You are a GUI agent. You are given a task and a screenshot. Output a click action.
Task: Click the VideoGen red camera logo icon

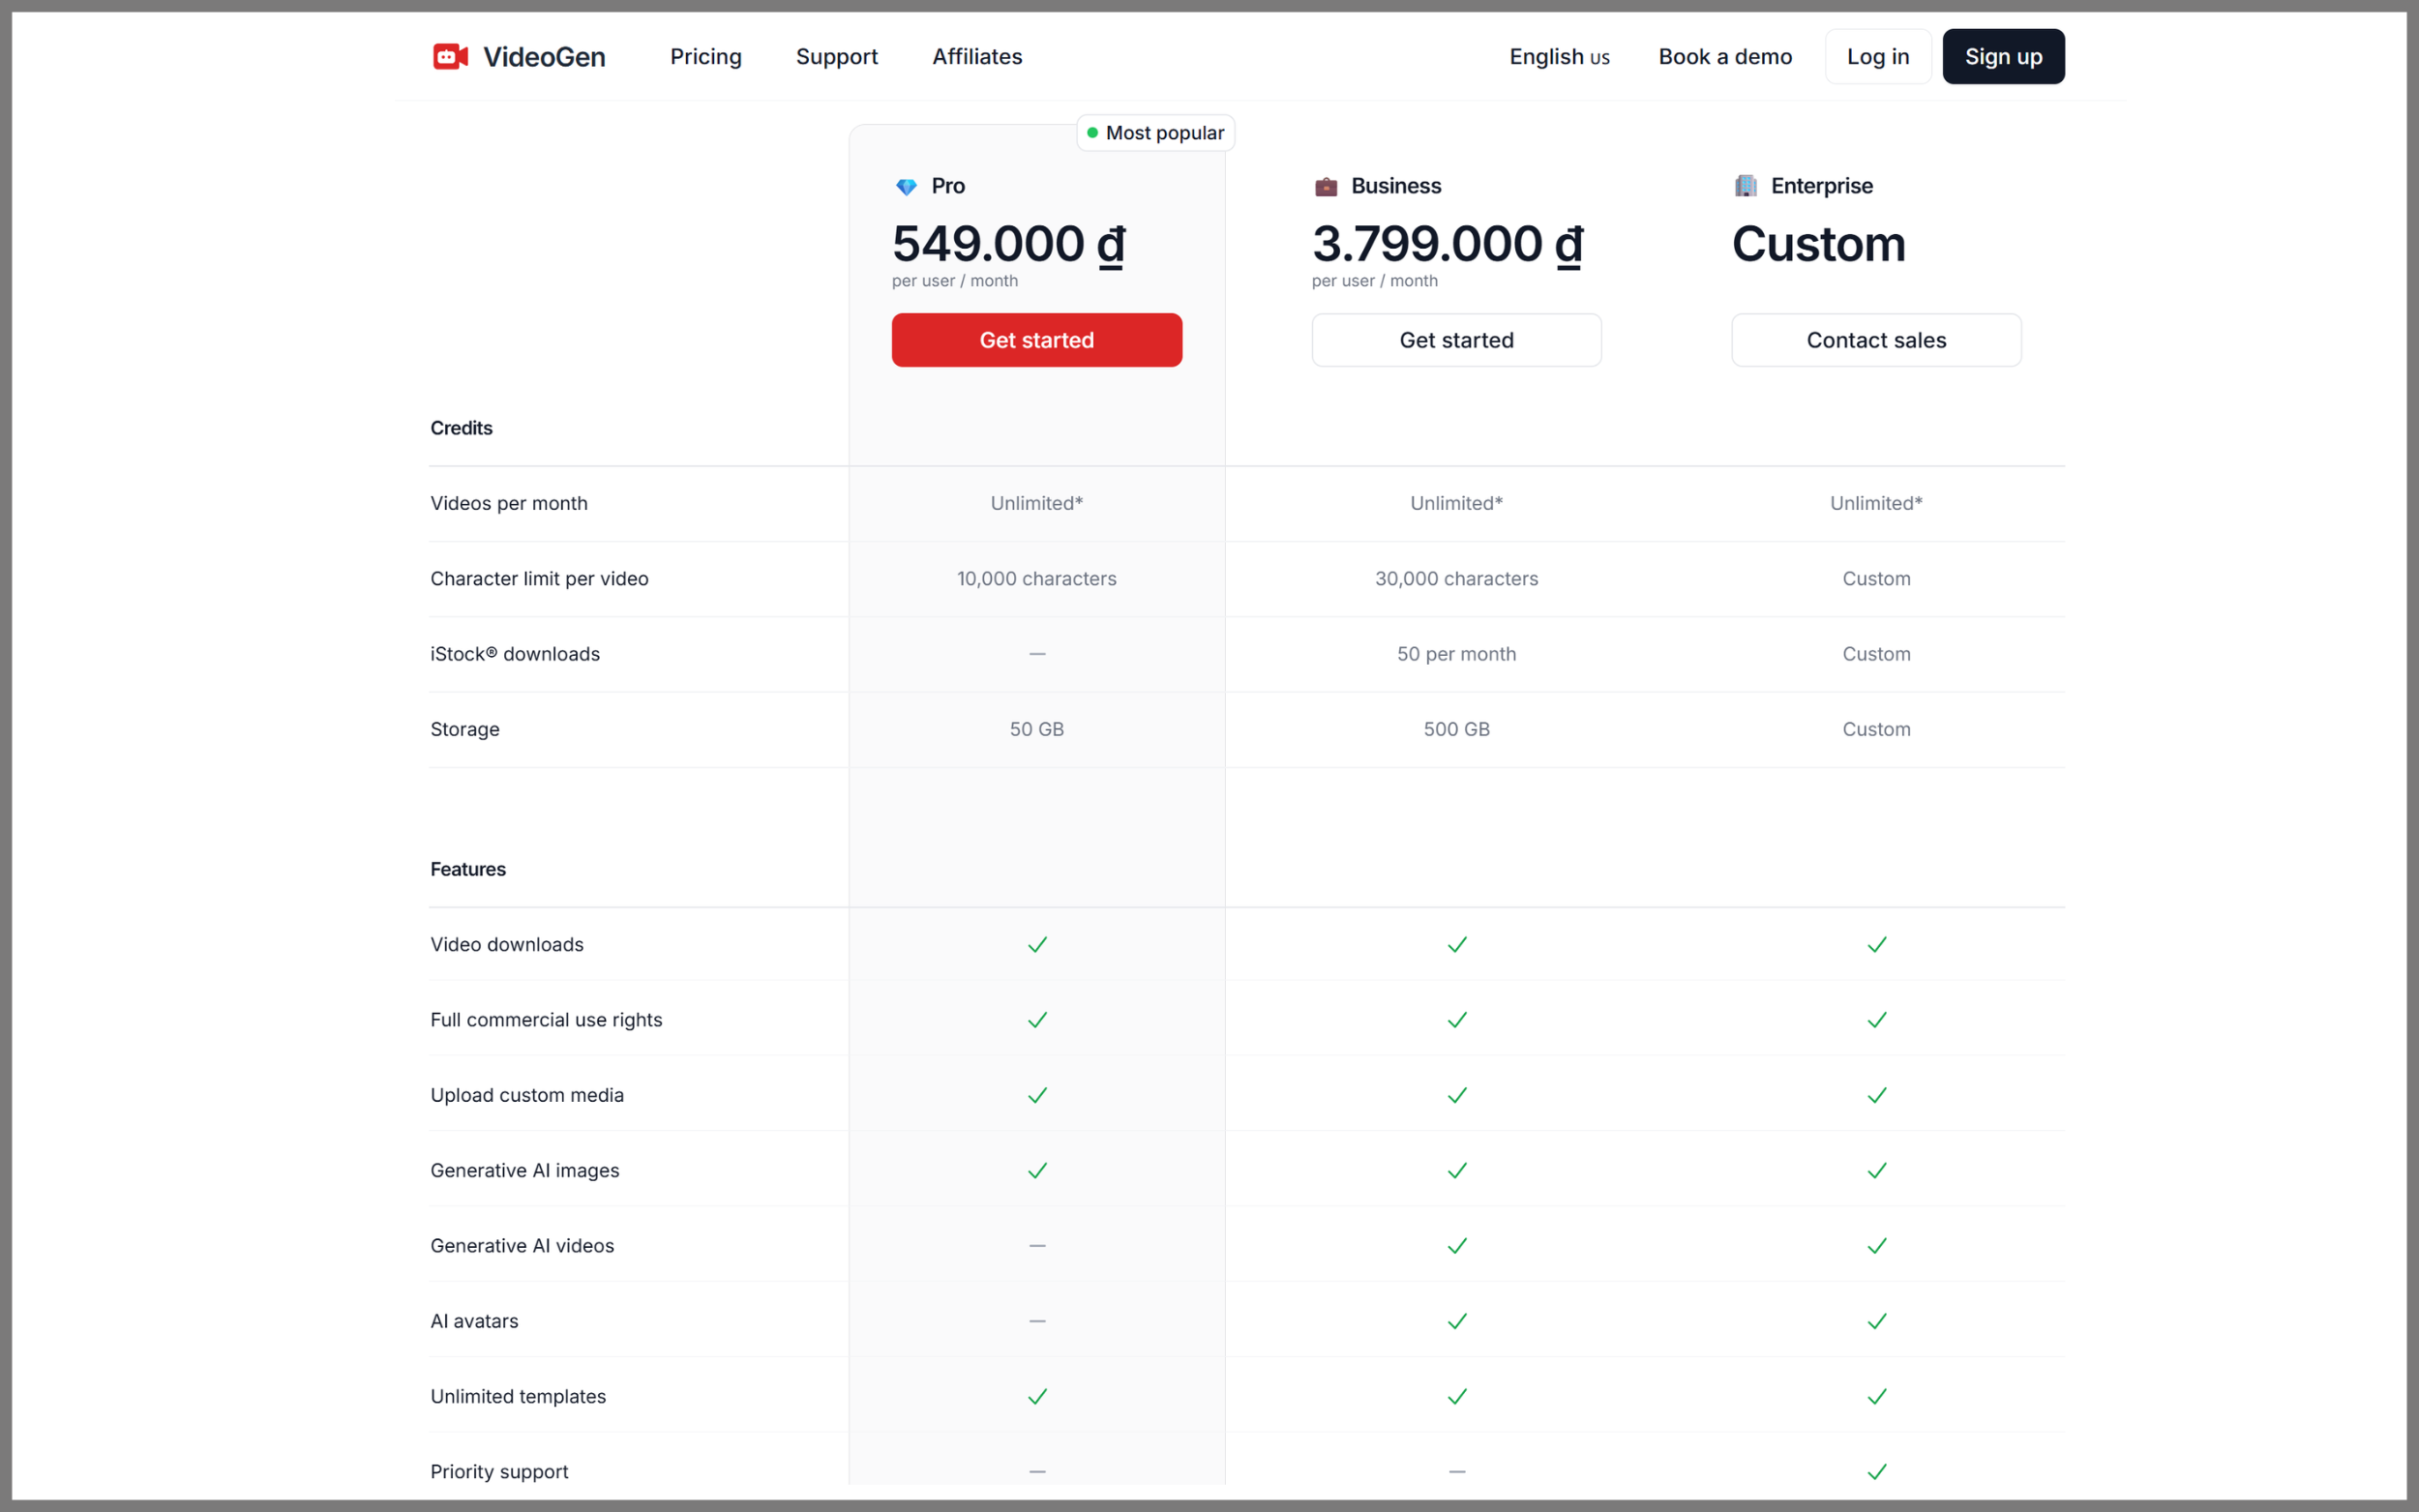click(x=450, y=57)
